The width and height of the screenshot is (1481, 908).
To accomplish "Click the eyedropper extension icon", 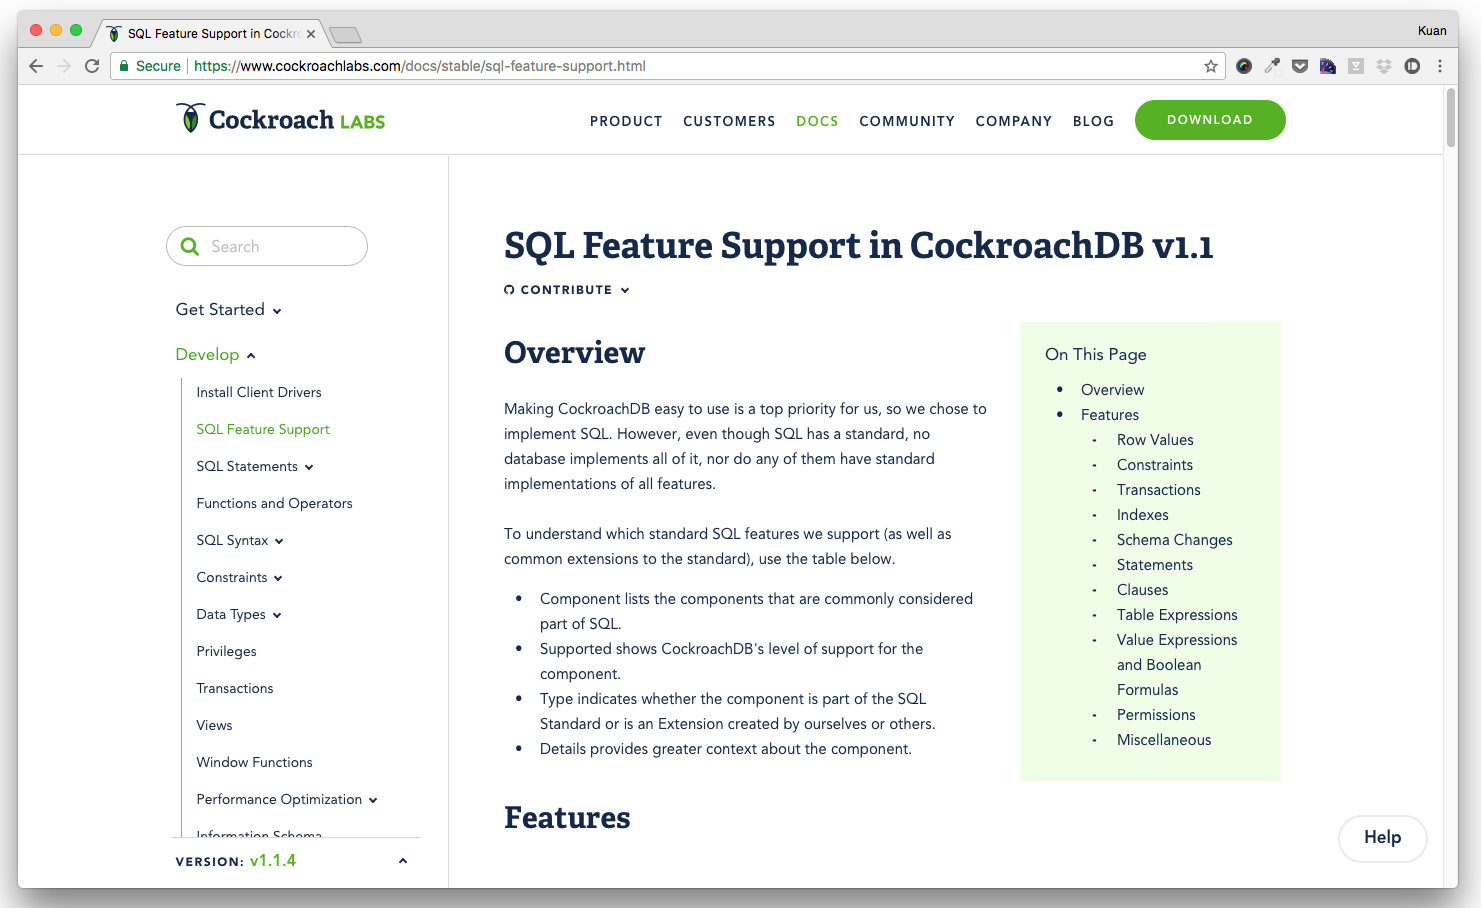I will coord(1272,66).
